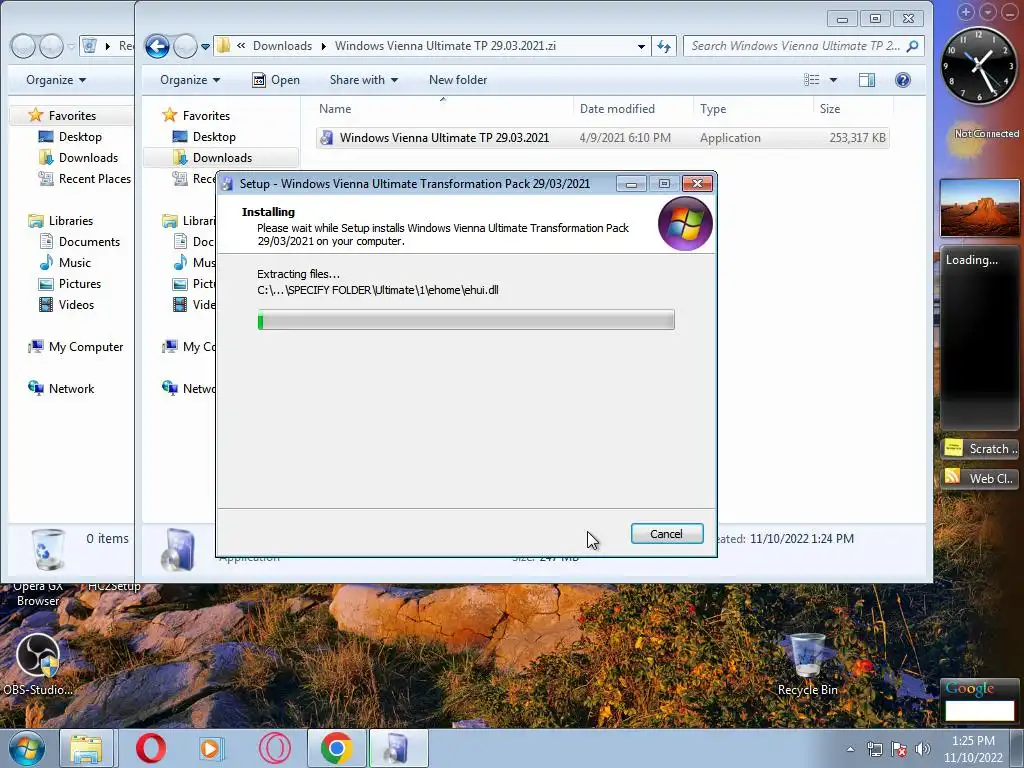Add a gadget with the plus button
Image resolution: width=1024 pixels, height=768 pixels.
coord(965,12)
